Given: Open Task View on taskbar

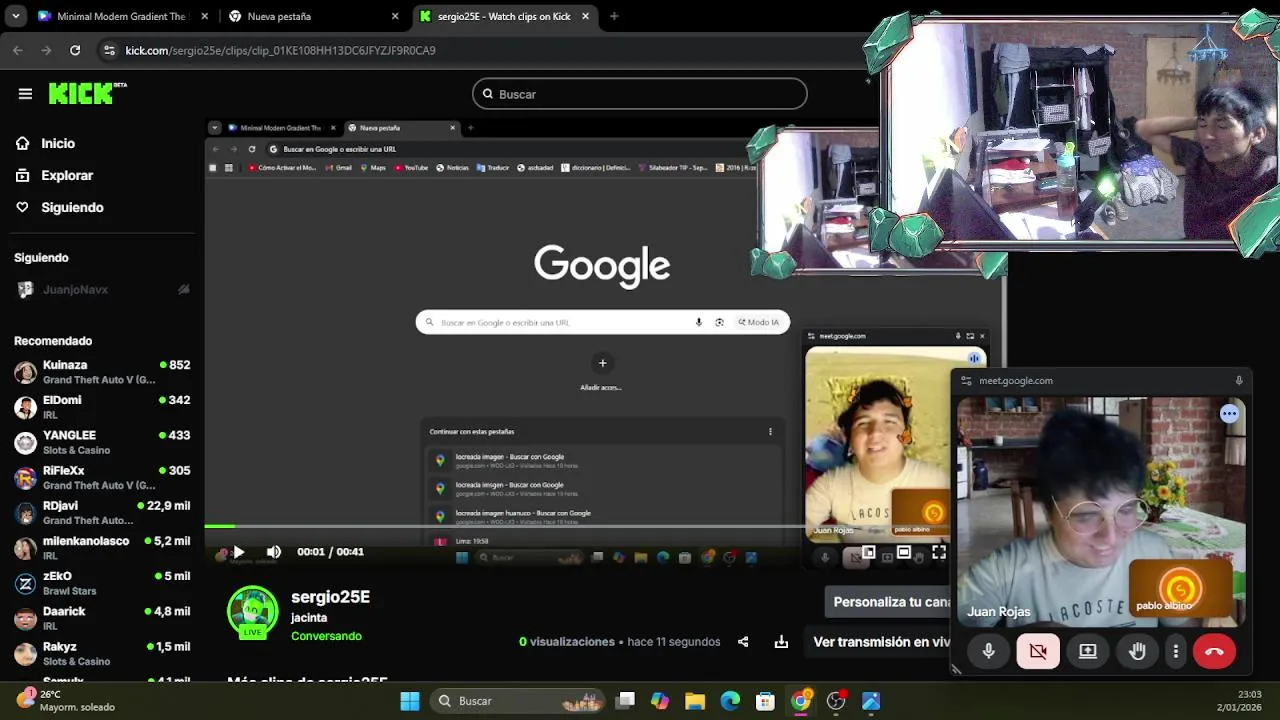Looking at the screenshot, I should click(625, 701).
